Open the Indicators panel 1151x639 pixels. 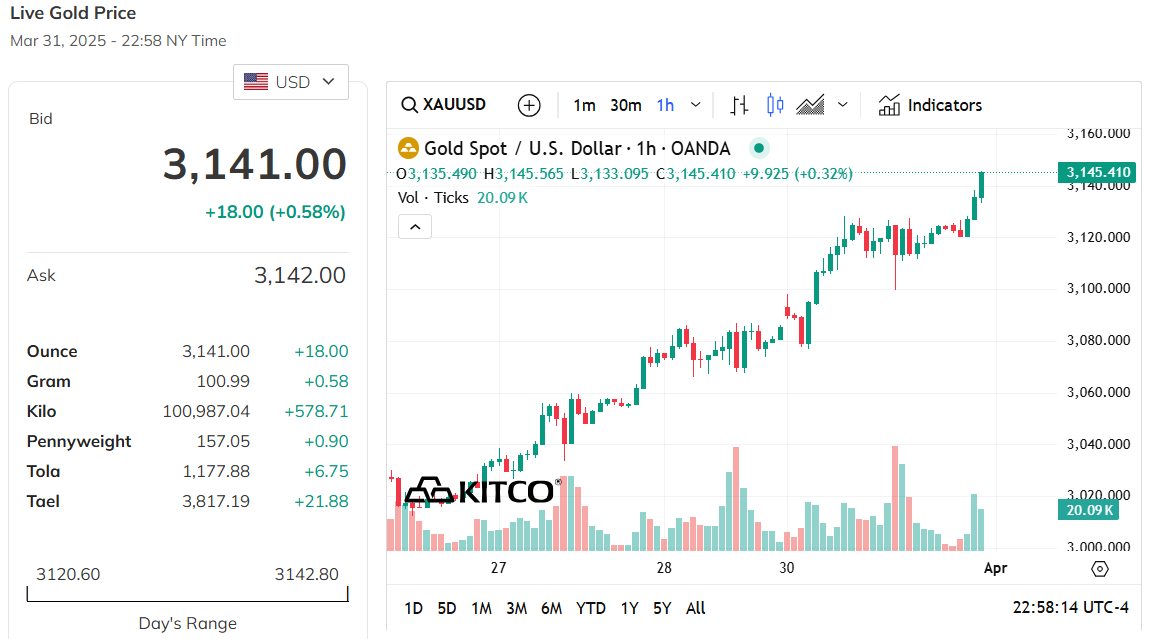point(930,105)
